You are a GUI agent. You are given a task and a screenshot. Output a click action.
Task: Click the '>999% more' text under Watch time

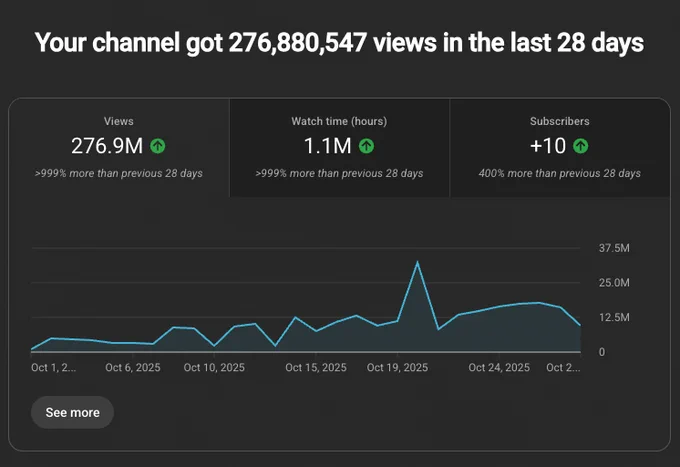pos(339,173)
